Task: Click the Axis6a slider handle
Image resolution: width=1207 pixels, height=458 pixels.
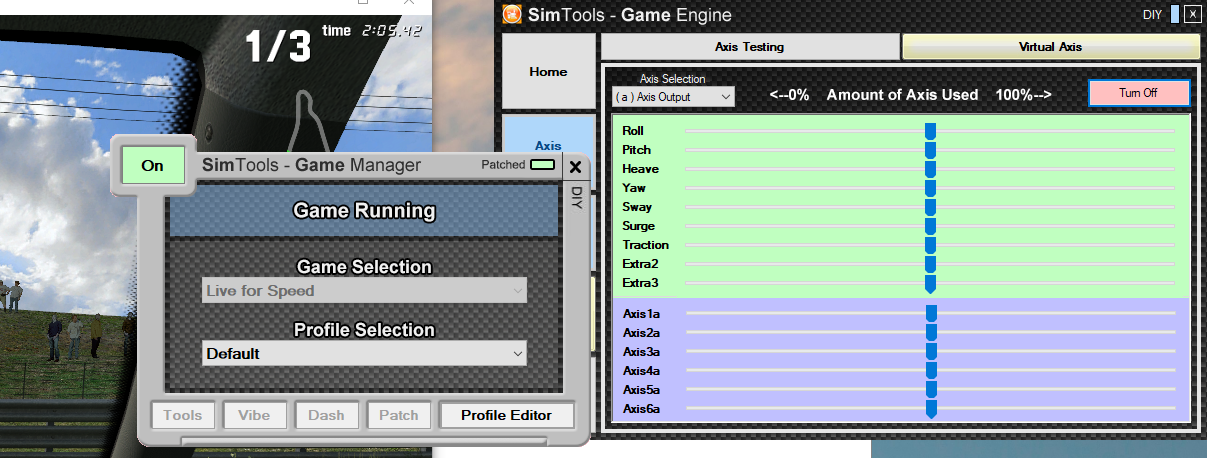Action: tap(931, 409)
